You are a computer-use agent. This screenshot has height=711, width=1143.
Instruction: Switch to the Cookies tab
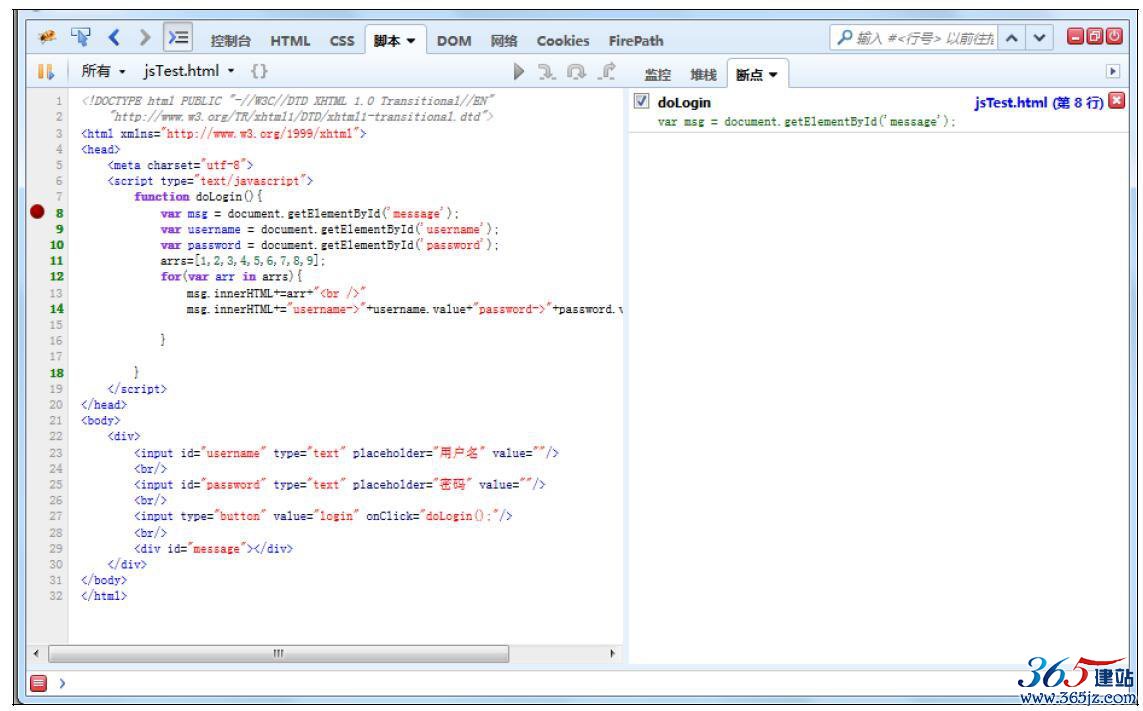click(x=563, y=41)
